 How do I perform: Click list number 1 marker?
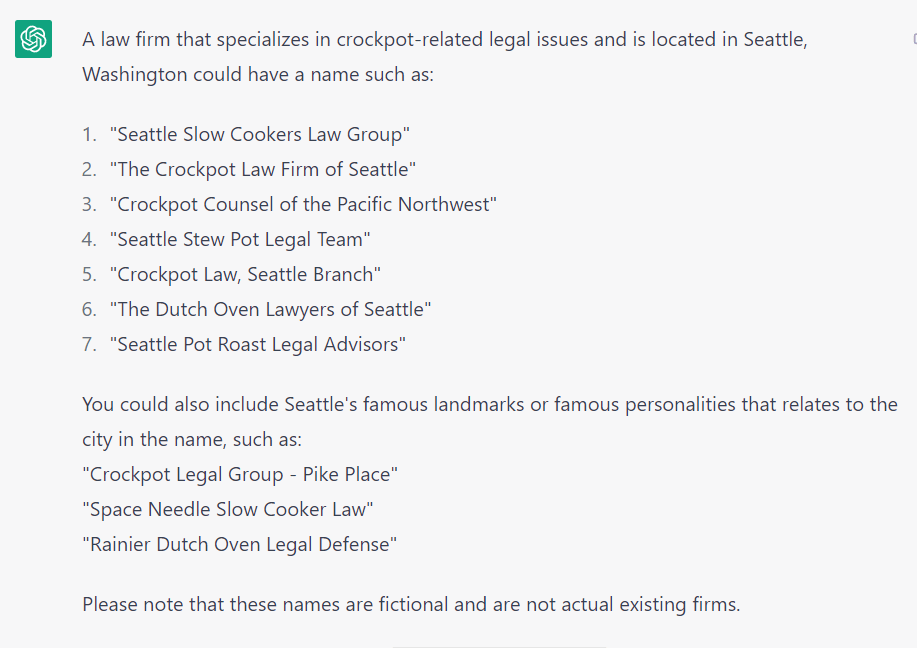point(89,134)
